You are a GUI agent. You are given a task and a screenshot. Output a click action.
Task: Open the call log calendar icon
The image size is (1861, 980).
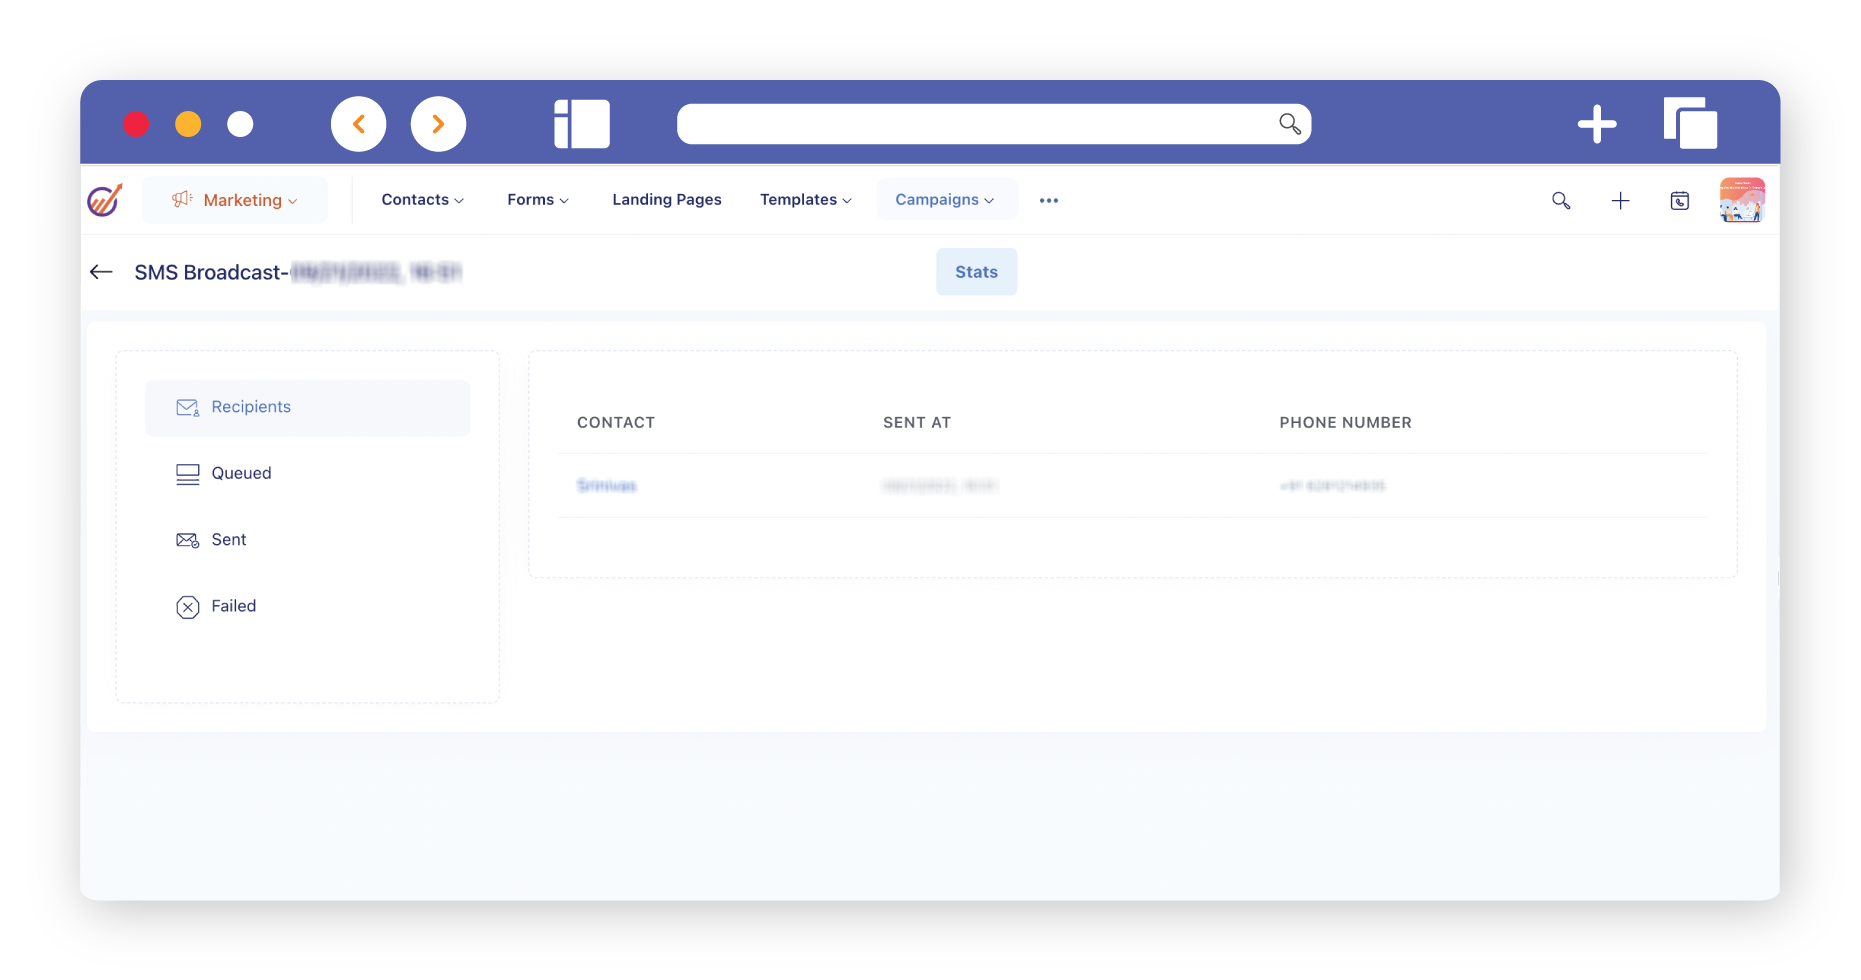(x=1680, y=201)
